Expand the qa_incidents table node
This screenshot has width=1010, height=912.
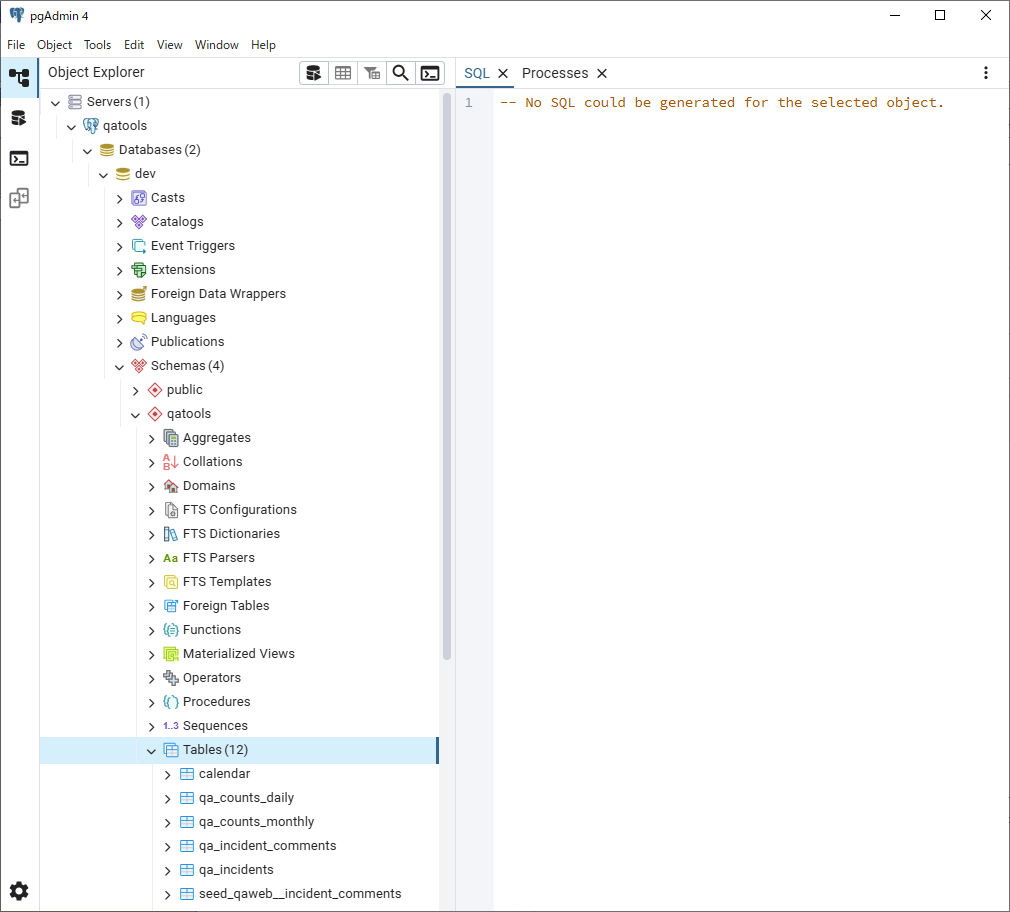167,870
